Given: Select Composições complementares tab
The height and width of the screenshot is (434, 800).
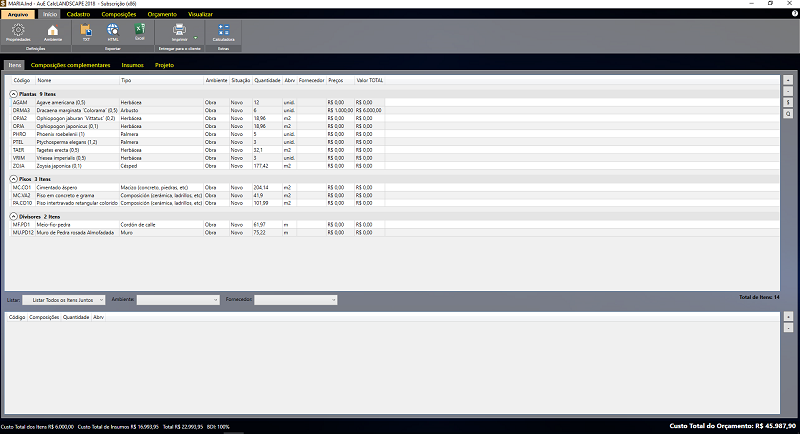Looking at the screenshot, I should [x=70, y=65].
